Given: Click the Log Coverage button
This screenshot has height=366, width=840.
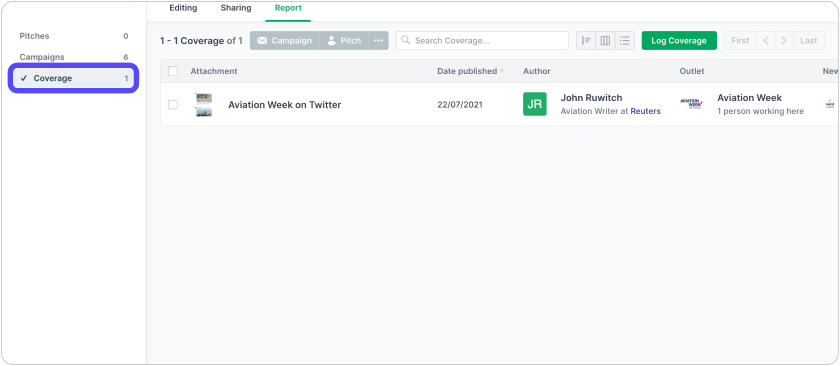Looking at the screenshot, I should click(679, 41).
